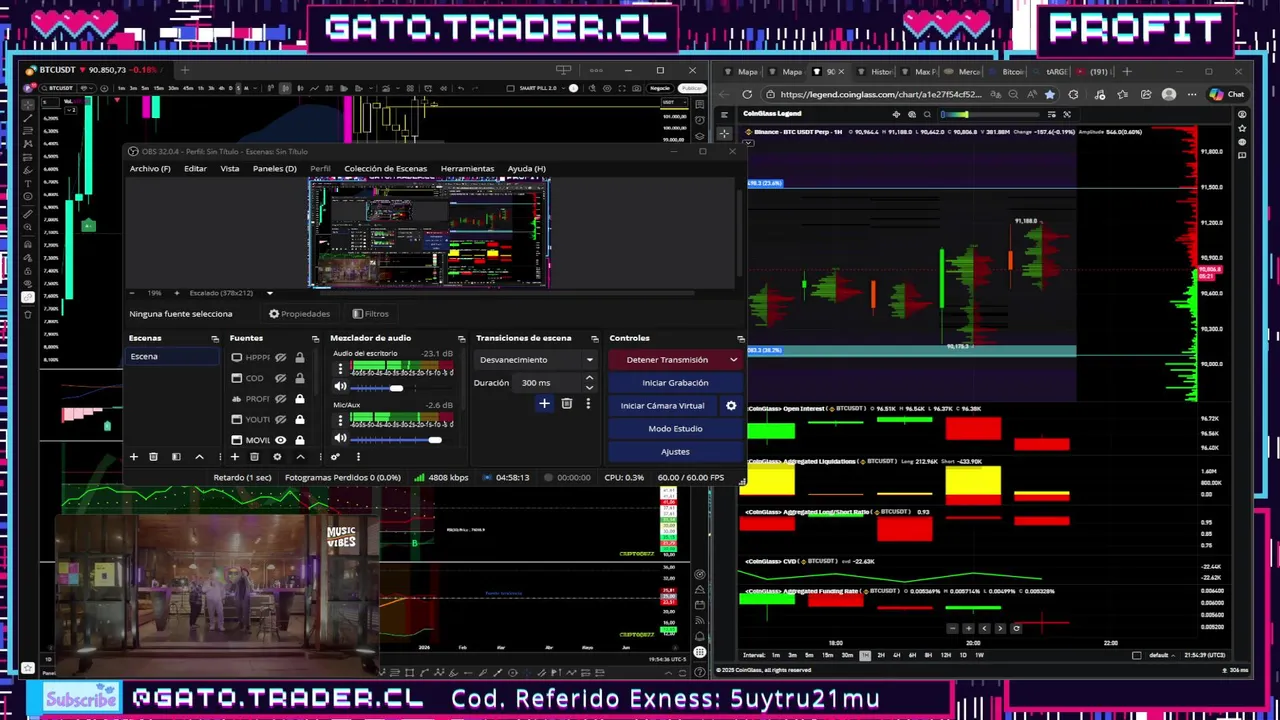Toggle visibility of the HPPPF source
Screen dimensions: 1280x720
(x=281, y=357)
